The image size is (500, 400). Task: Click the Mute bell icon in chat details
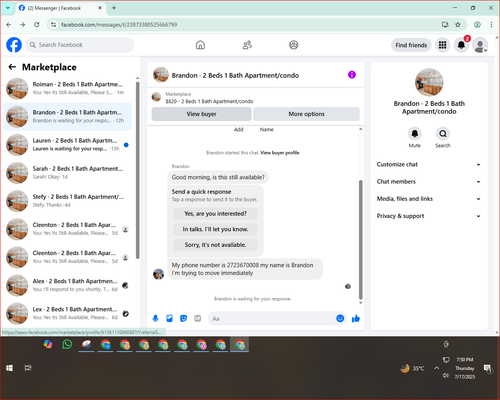coord(415,134)
